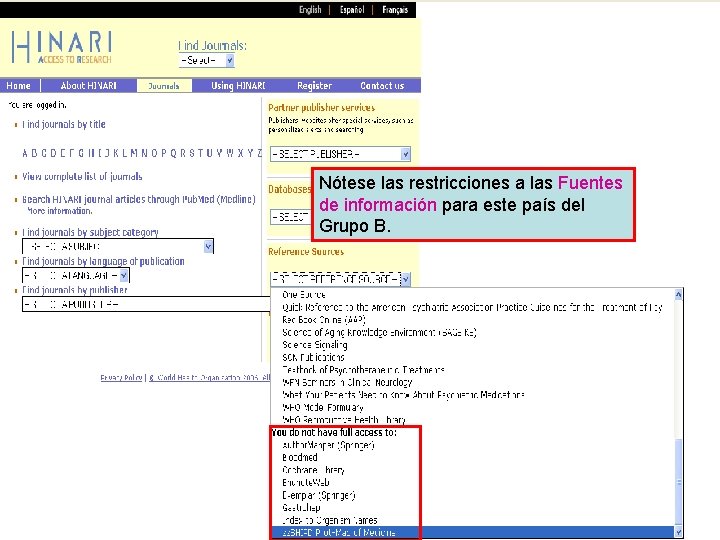Browse journals starting with letter Z

point(259,153)
